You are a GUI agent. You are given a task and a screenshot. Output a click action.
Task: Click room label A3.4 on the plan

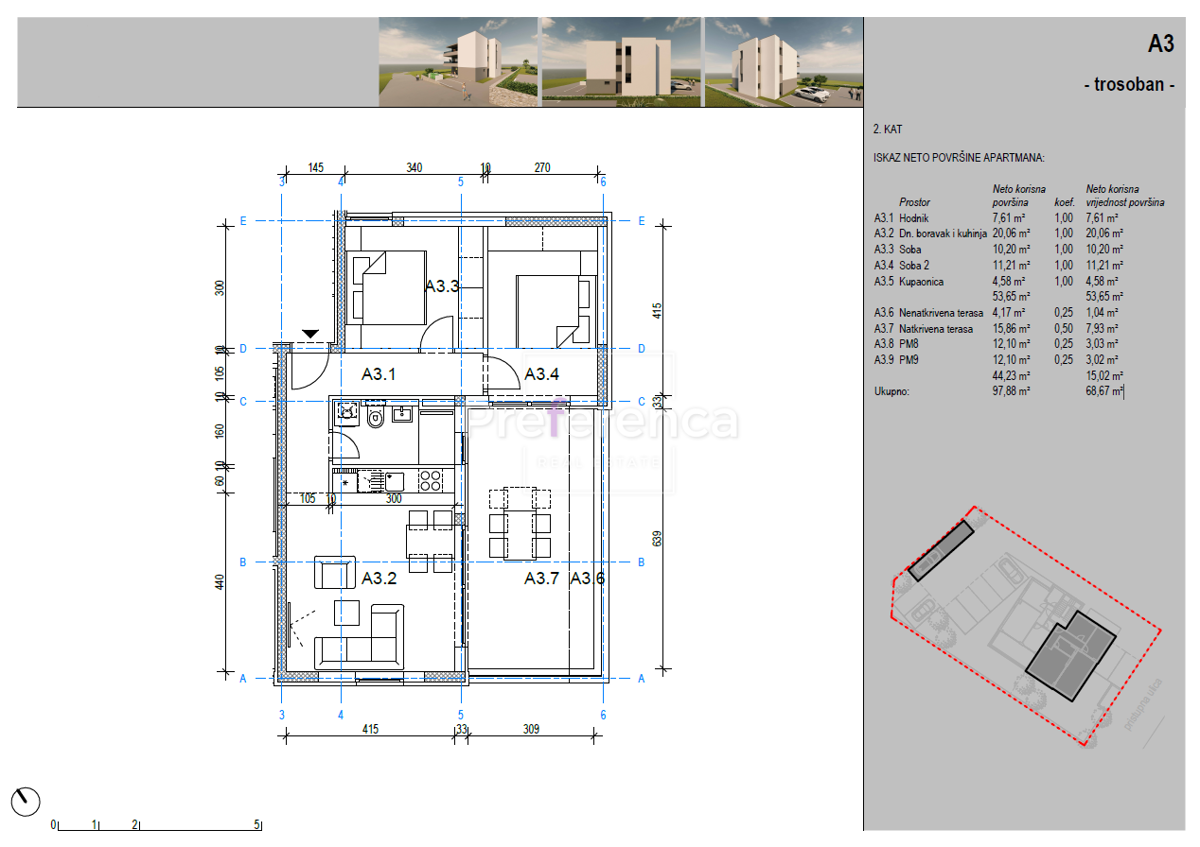coord(542,375)
